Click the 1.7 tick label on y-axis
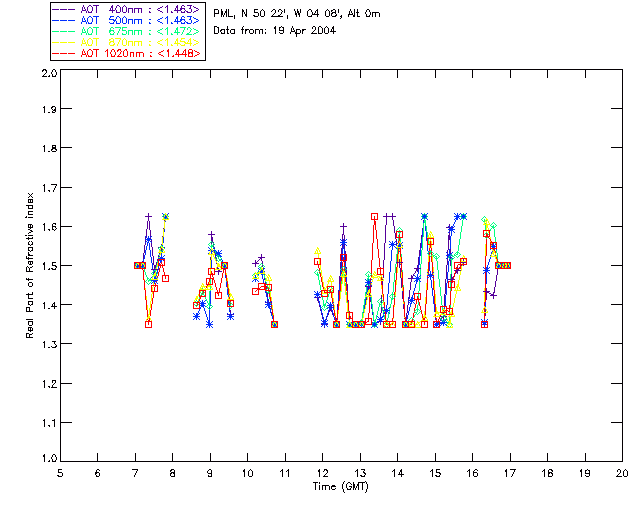640x512 pixels. point(47,189)
